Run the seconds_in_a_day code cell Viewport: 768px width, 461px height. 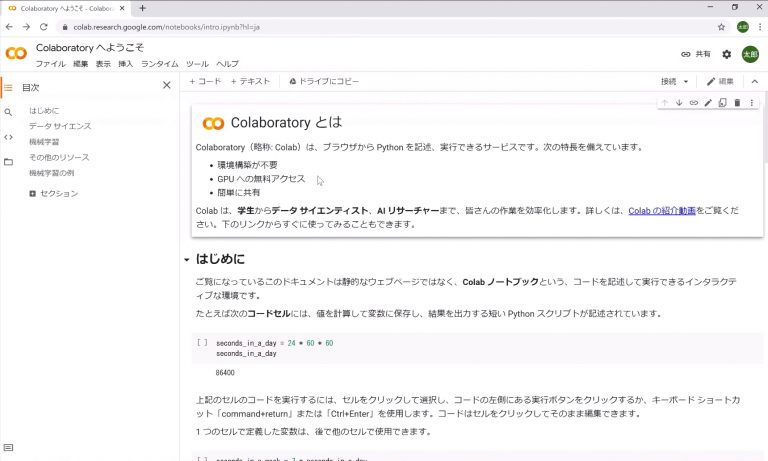coord(202,342)
